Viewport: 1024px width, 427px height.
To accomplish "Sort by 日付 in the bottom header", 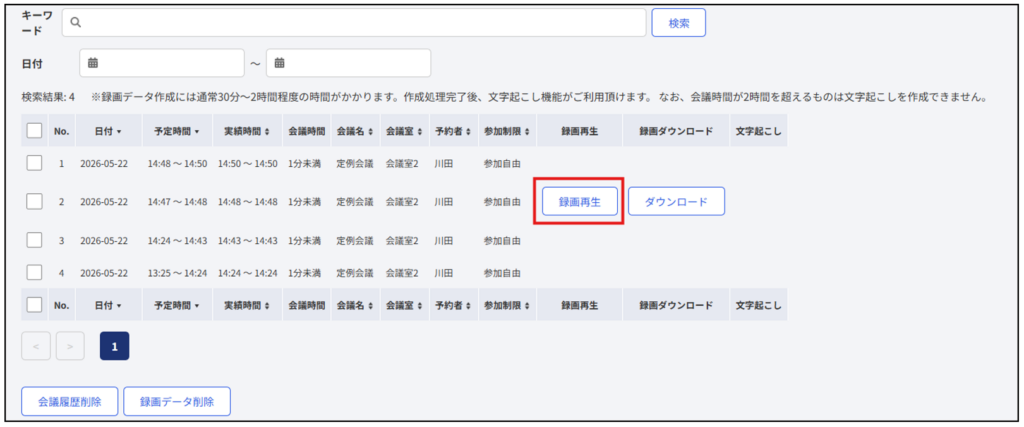I will pos(108,305).
